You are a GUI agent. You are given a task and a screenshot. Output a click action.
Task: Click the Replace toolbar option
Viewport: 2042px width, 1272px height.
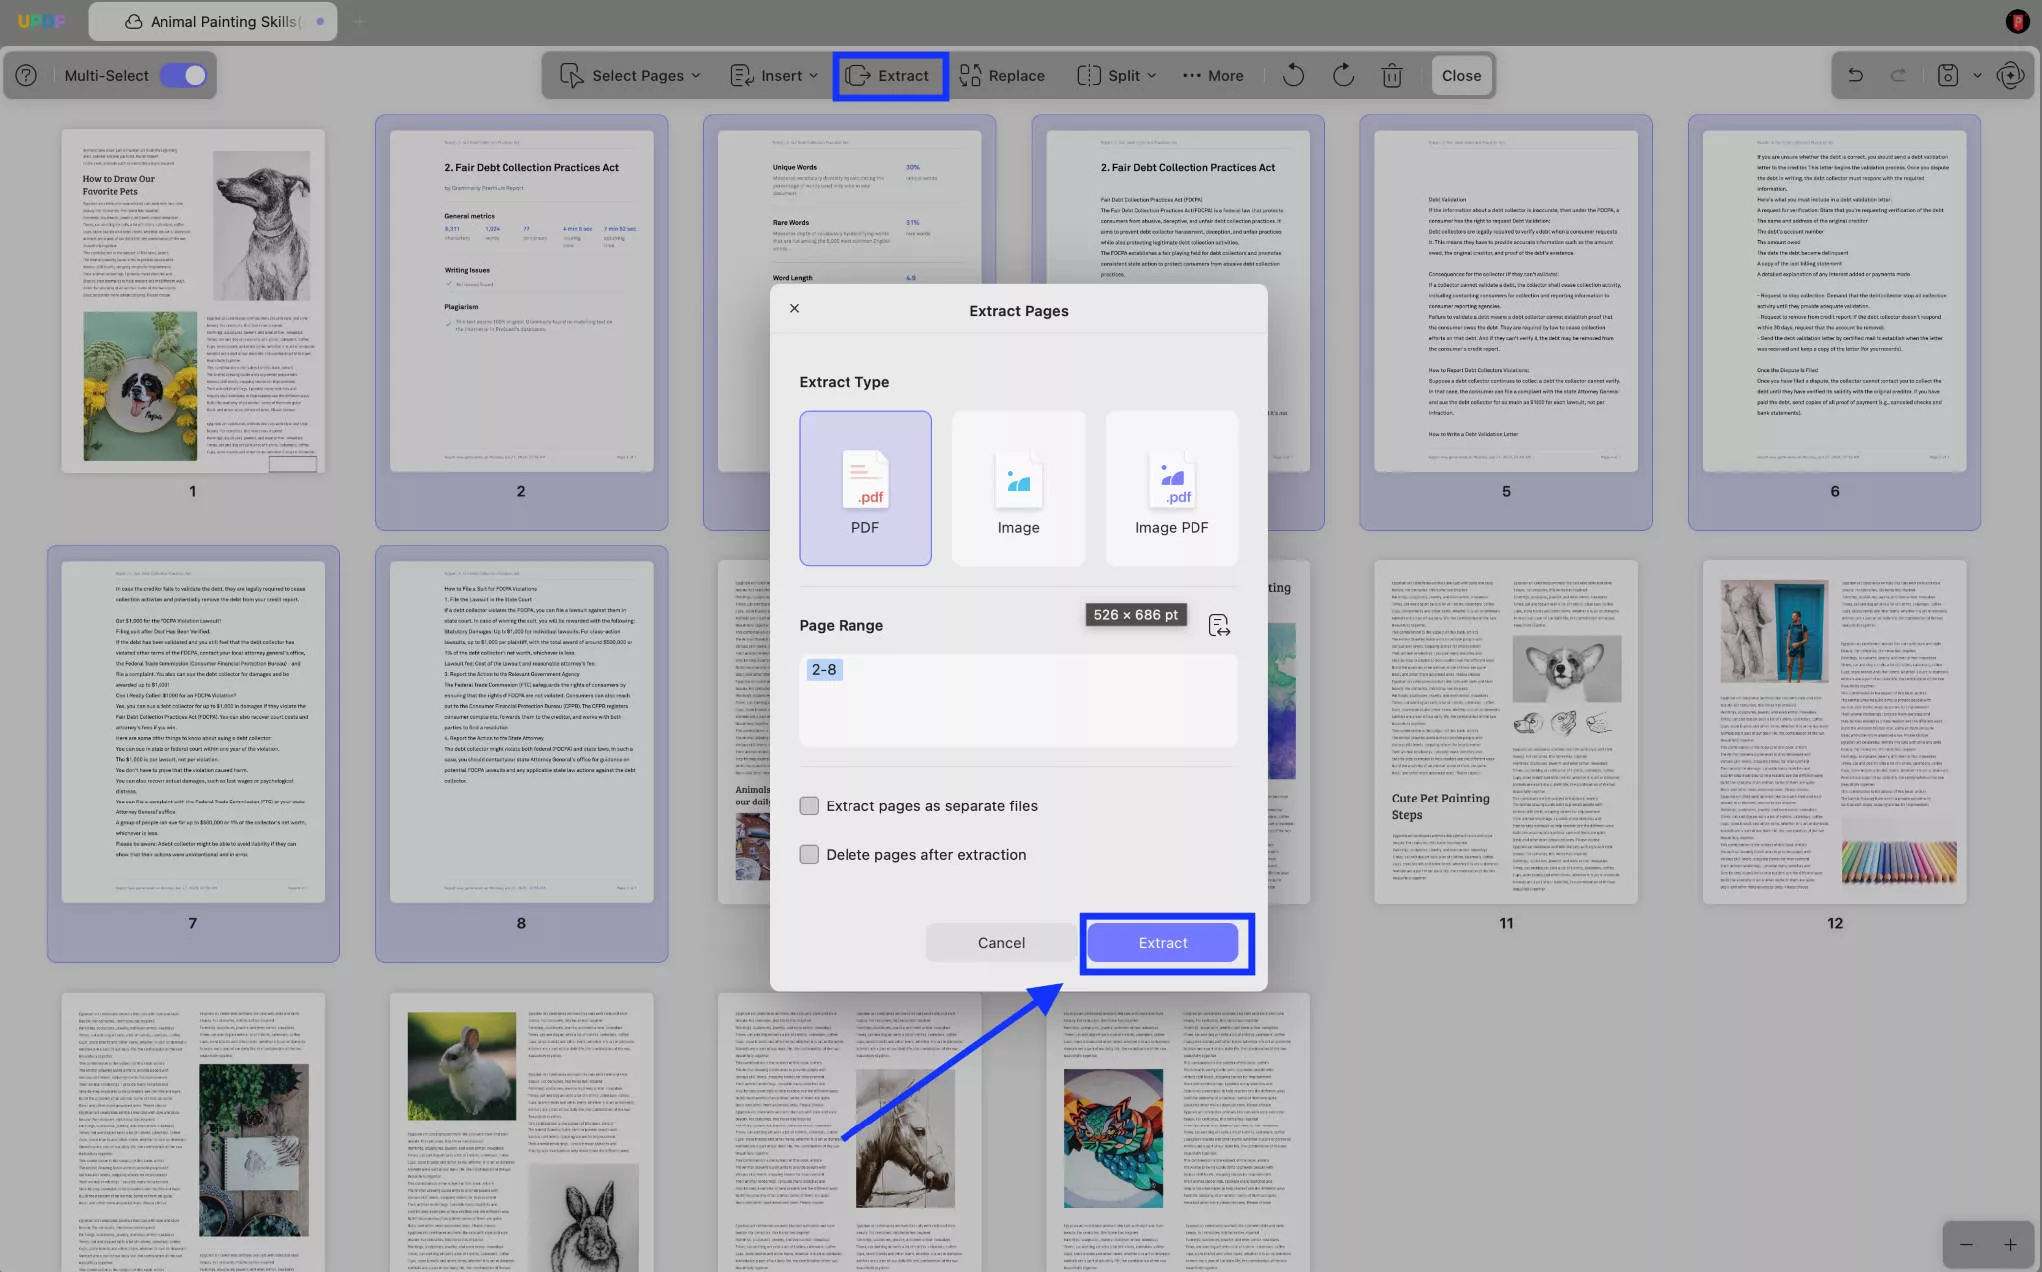[x=1002, y=75]
